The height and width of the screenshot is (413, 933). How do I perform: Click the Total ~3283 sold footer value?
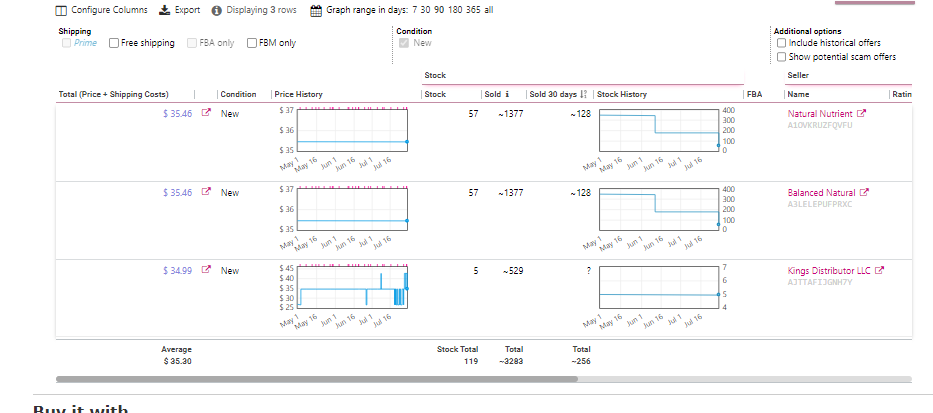512,361
